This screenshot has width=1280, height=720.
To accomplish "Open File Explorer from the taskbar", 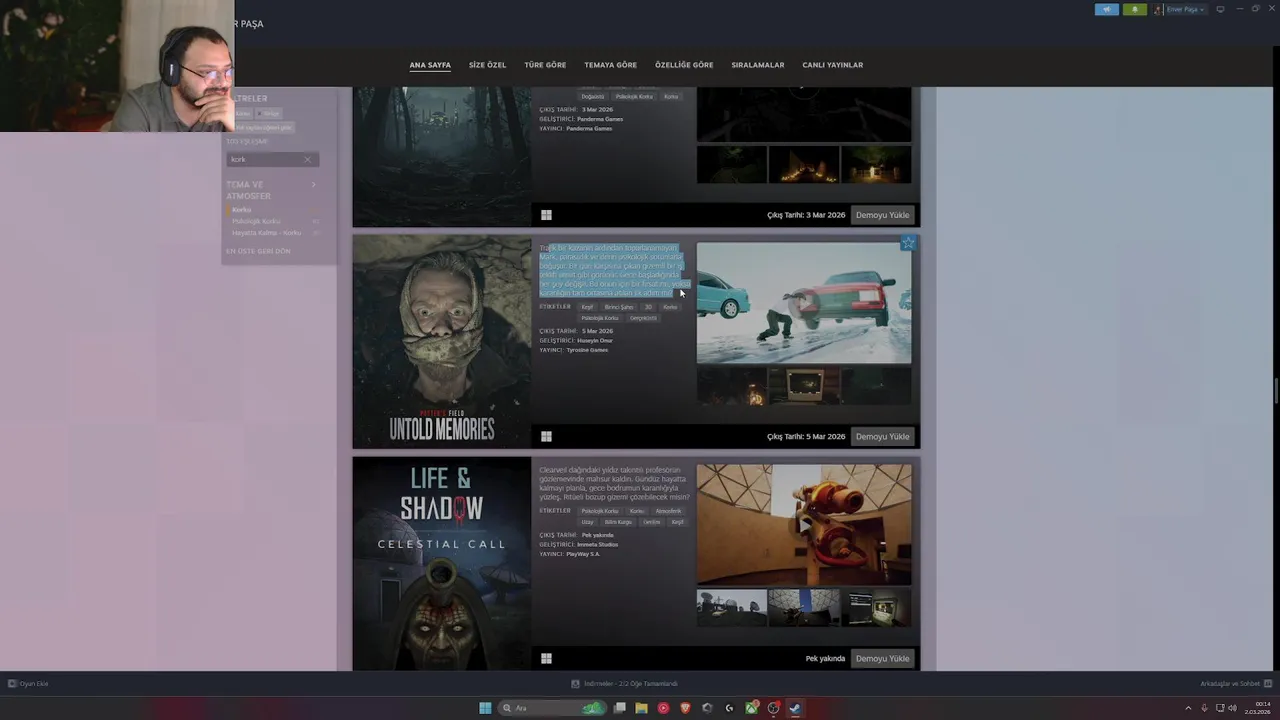I will pyautogui.click(x=641, y=708).
